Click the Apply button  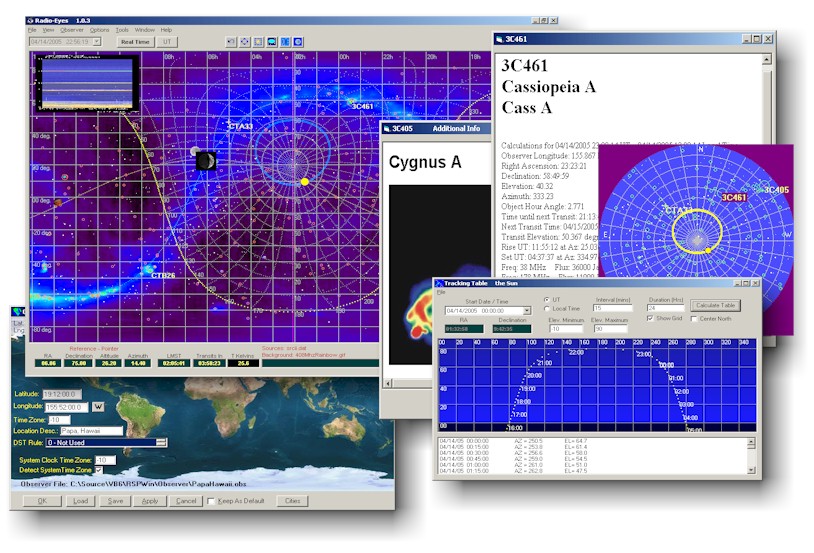point(150,501)
